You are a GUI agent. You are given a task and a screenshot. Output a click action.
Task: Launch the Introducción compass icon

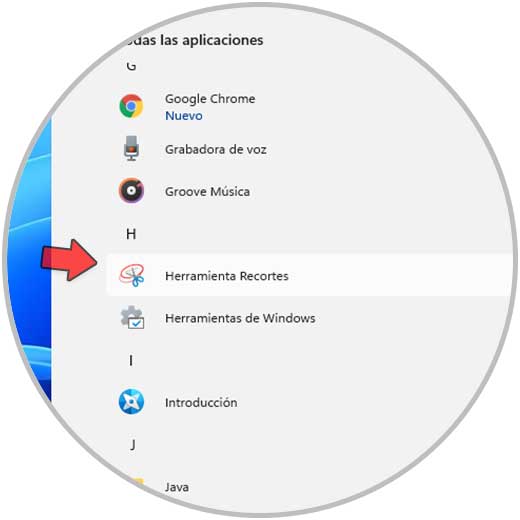(131, 402)
